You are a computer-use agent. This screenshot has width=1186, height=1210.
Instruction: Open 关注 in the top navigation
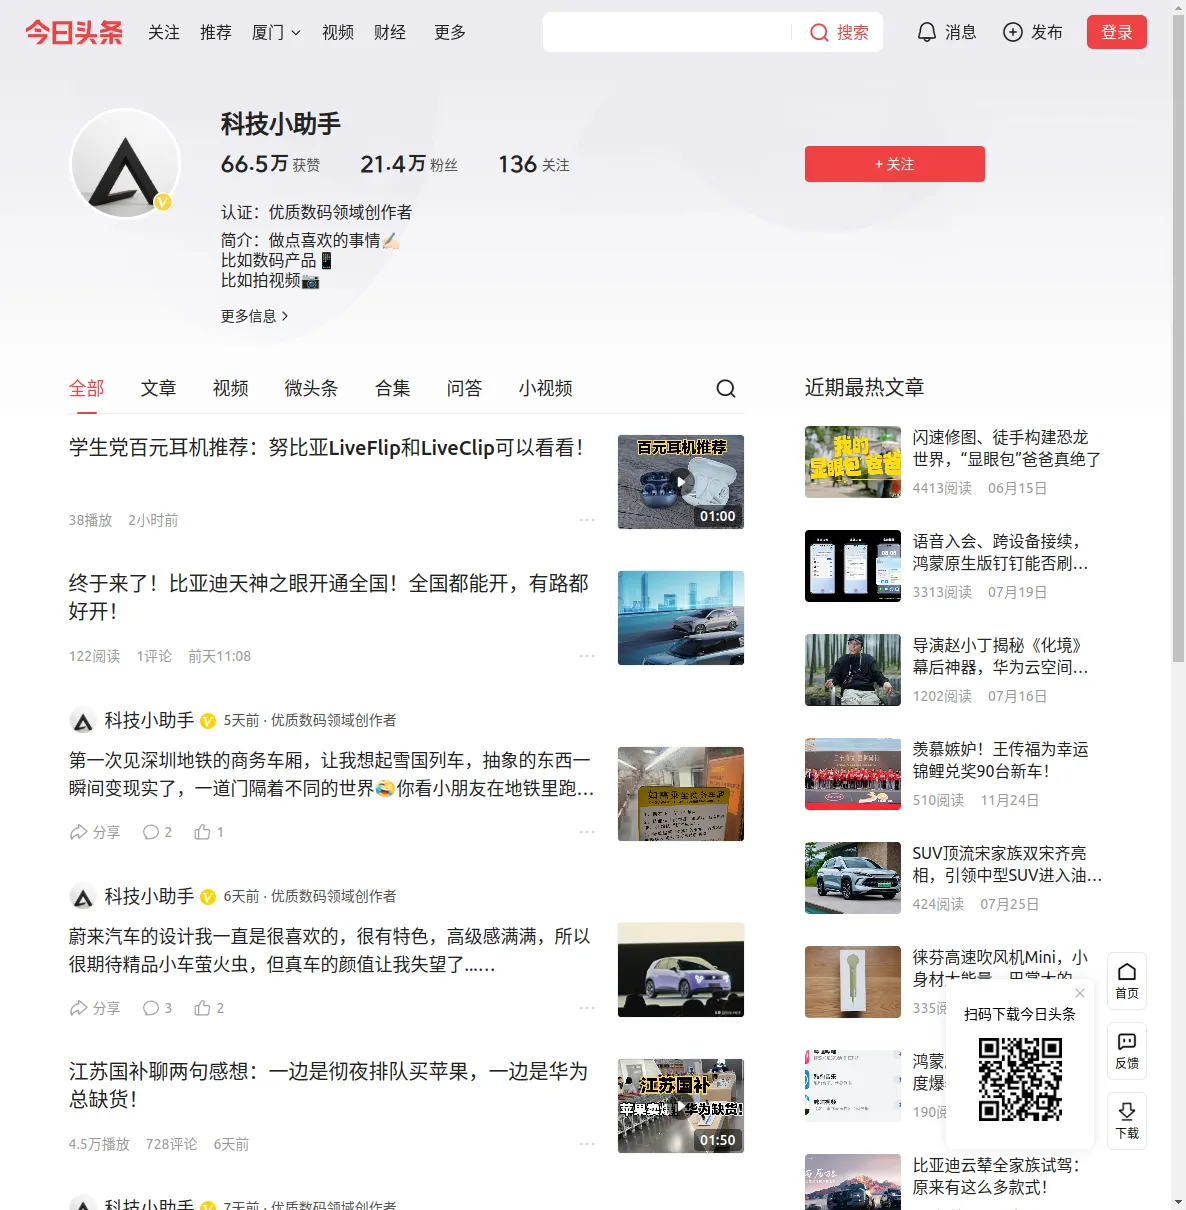(x=164, y=32)
